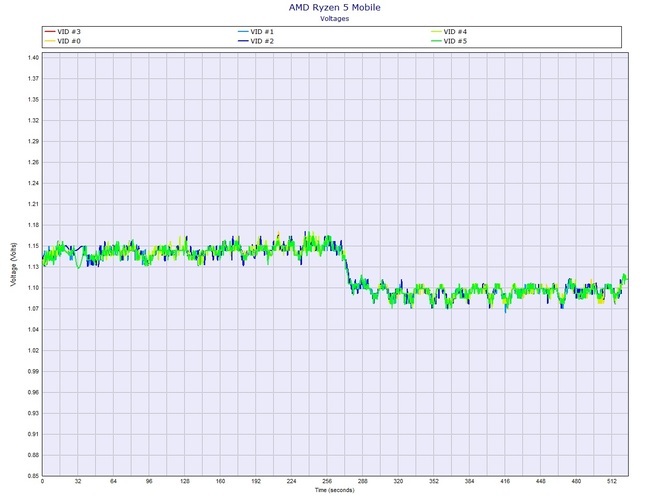Click the 1.10 y-axis value
Image resolution: width=670 pixels, height=502 pixels.
tap(34, 288)
